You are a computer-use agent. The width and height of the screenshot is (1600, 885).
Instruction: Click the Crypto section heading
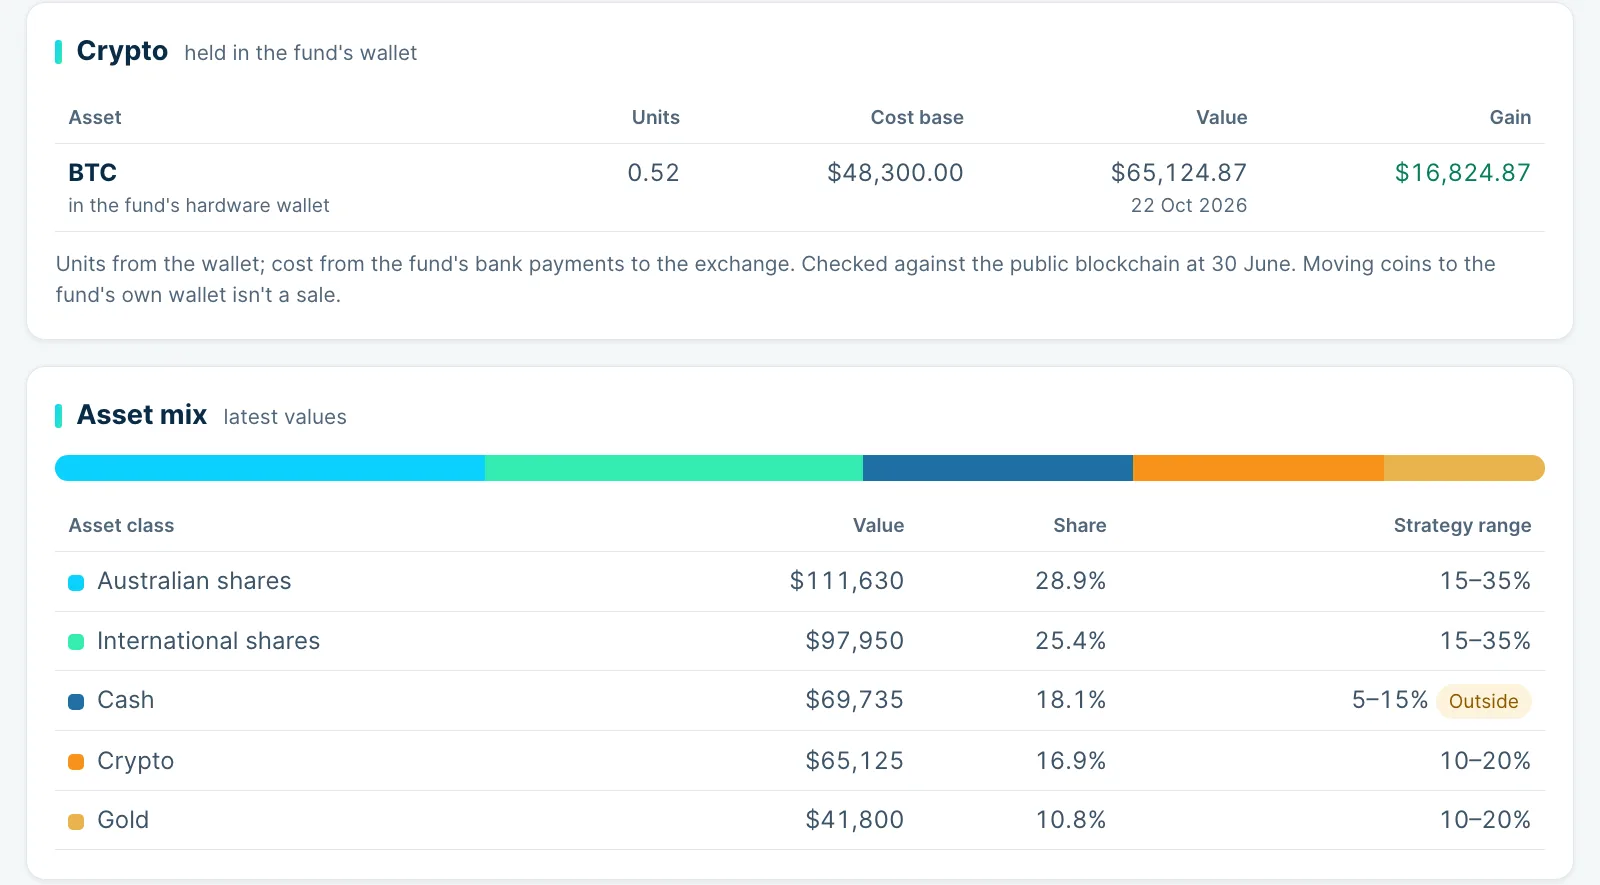point(122,51)
